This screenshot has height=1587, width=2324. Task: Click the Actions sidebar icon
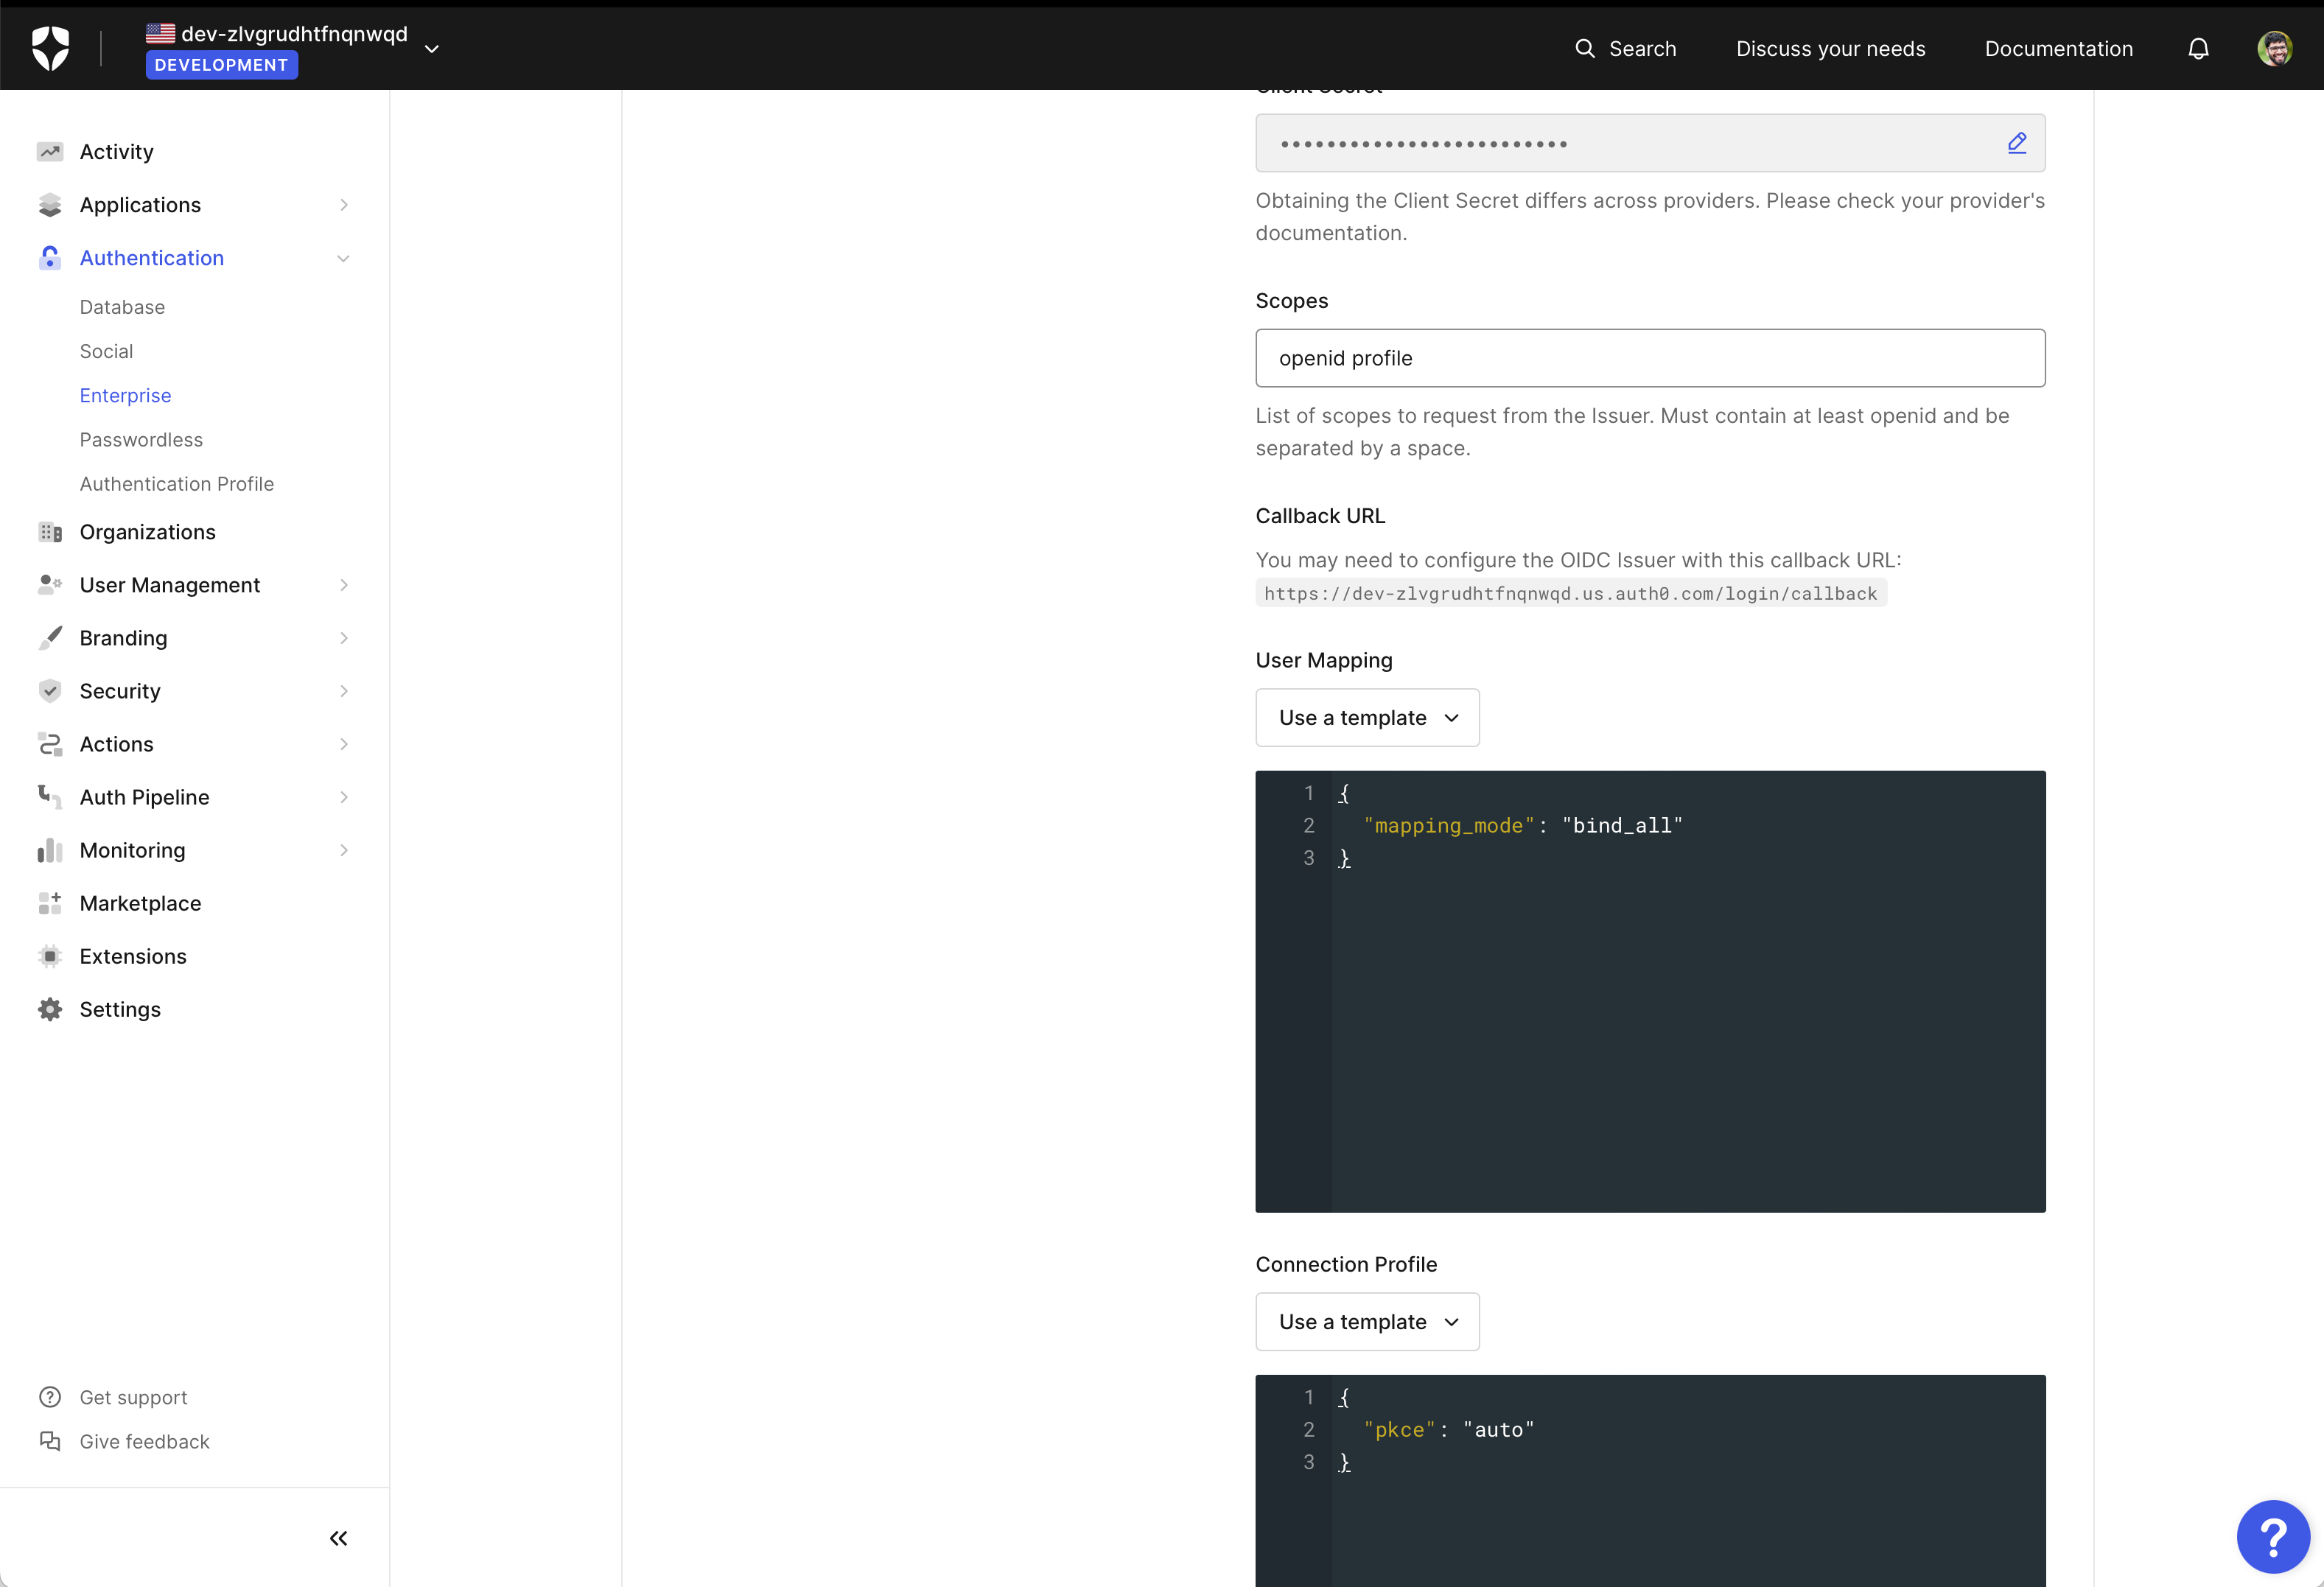[x=50, y=744]
